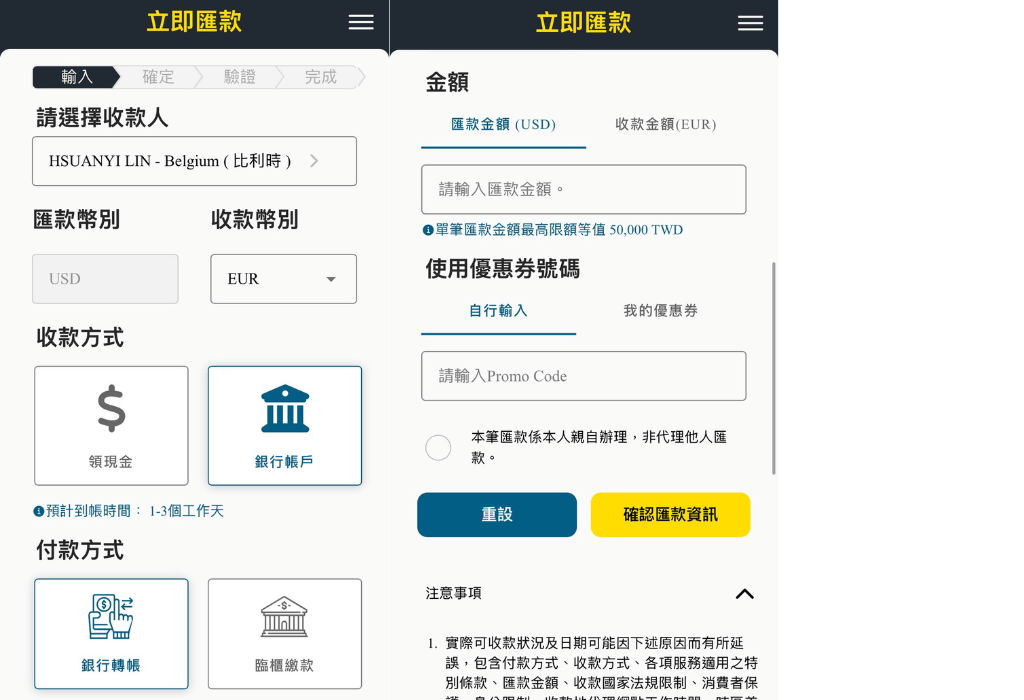Click the 注意事項 heading text
The height and width of the screenshot is (700, 1024).
pos(453,594)
